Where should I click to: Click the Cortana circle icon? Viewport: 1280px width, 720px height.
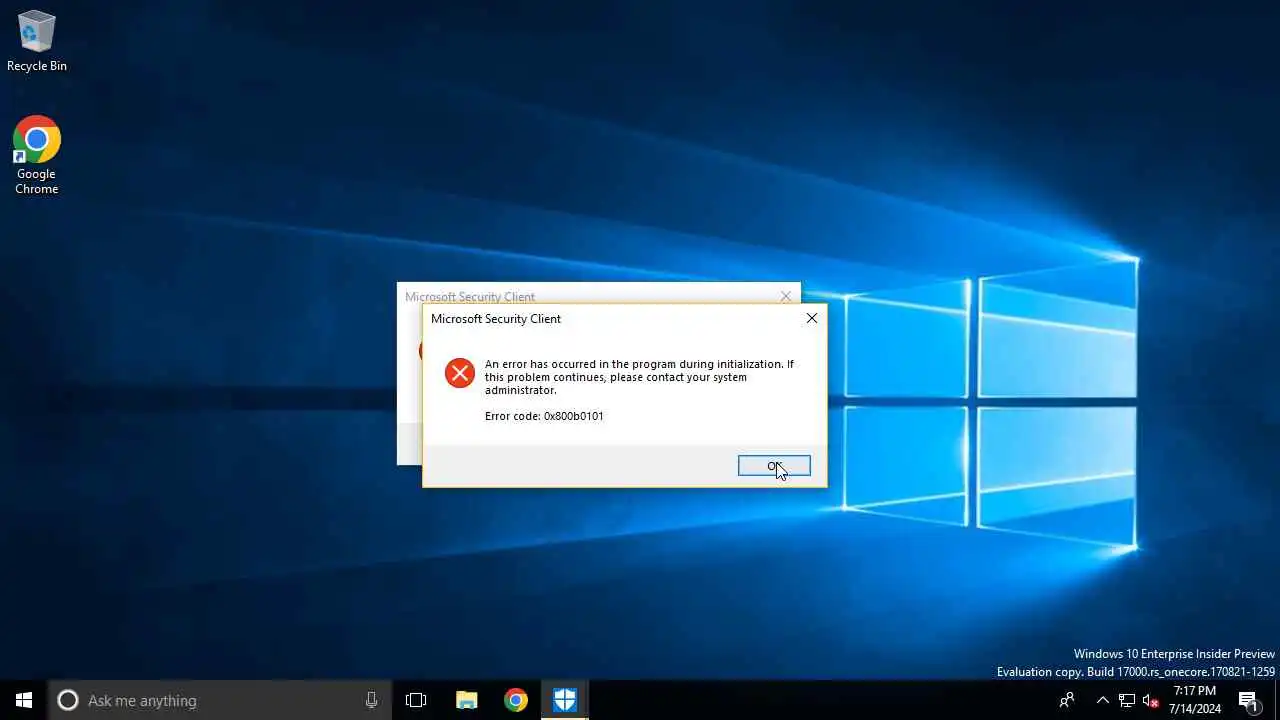click(x=68, y=700)
